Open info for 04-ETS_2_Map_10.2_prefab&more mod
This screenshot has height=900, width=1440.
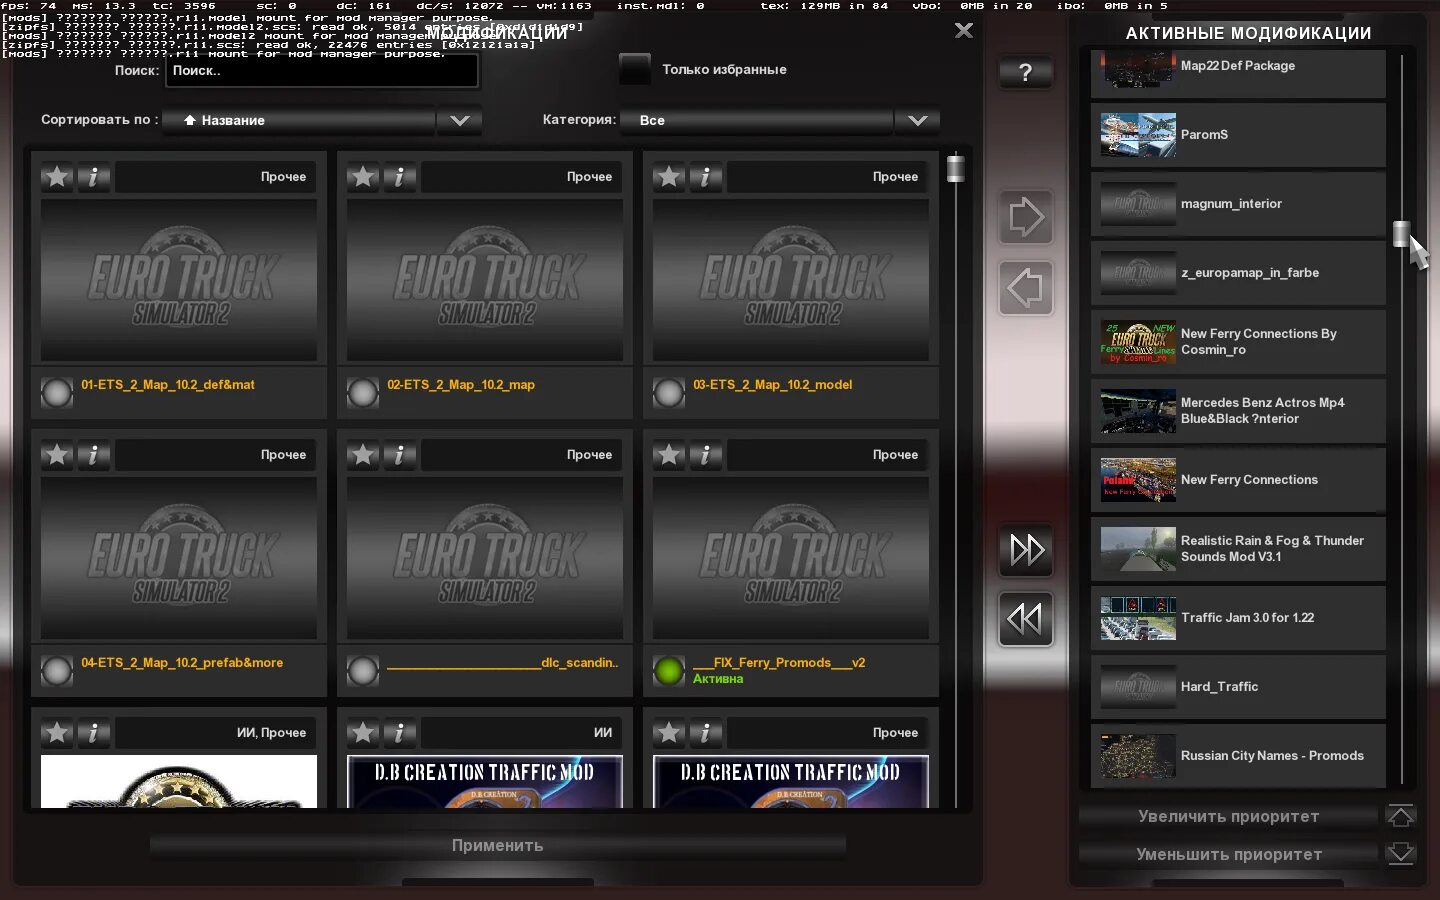click(x=94, y=455)
